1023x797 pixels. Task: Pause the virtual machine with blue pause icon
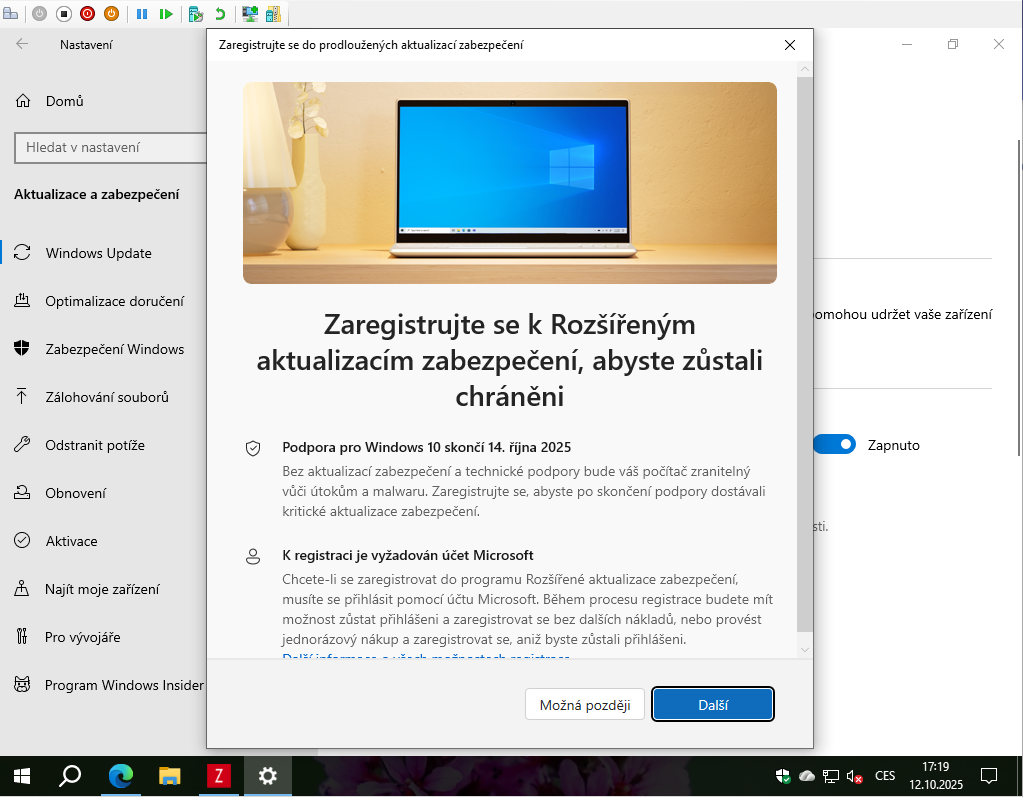142,14
